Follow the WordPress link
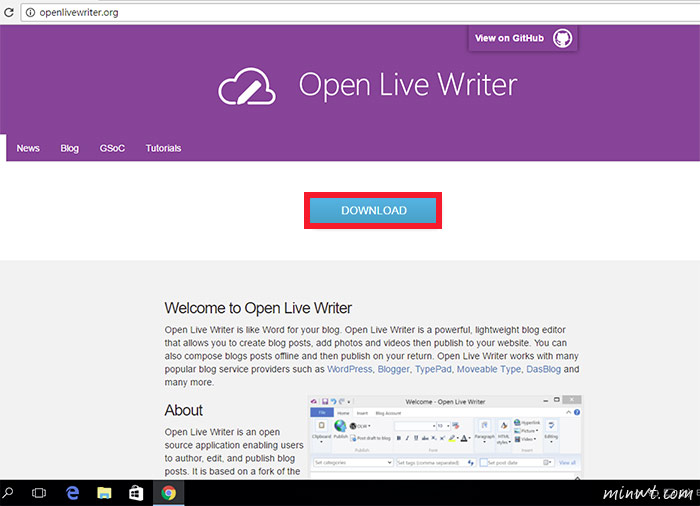The height and width of the screenshot is (506, 700). coord(350,369)
